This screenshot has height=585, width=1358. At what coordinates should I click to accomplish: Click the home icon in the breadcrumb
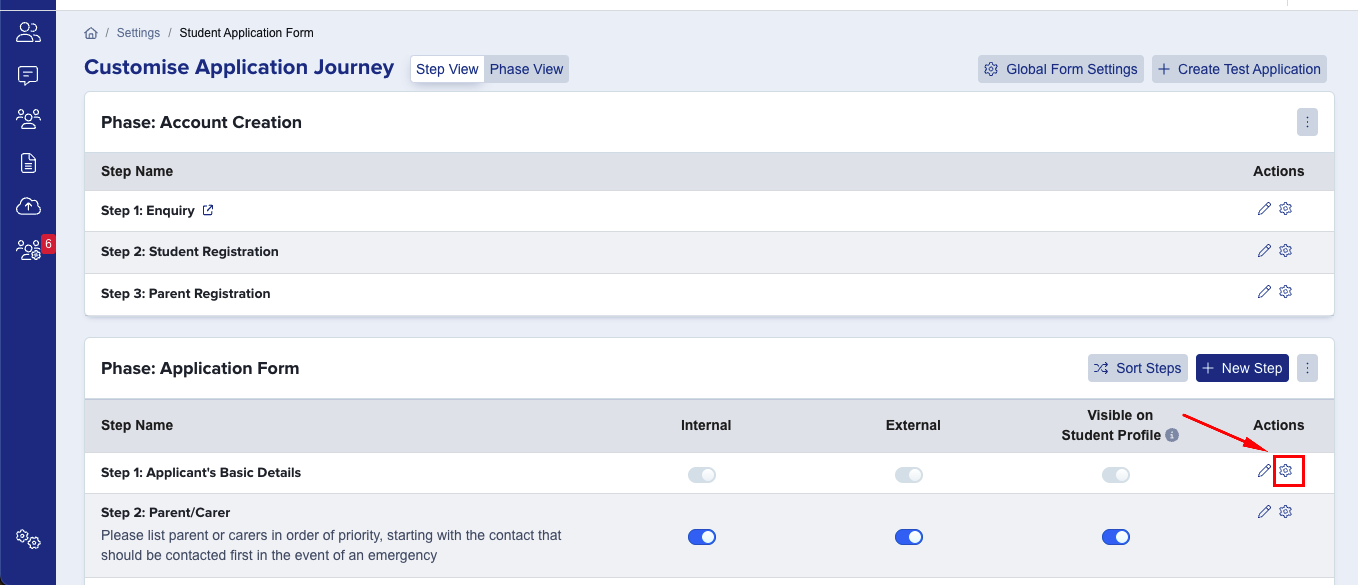tap(91, 33)
